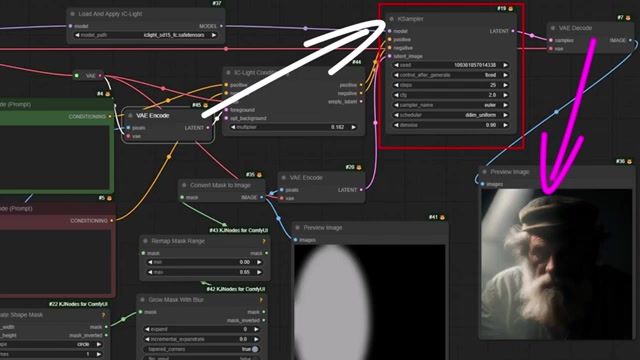Decrease Remap Mask Range max value
The height and width of the screenshot is (360, 640).
[x=150, y=272]
